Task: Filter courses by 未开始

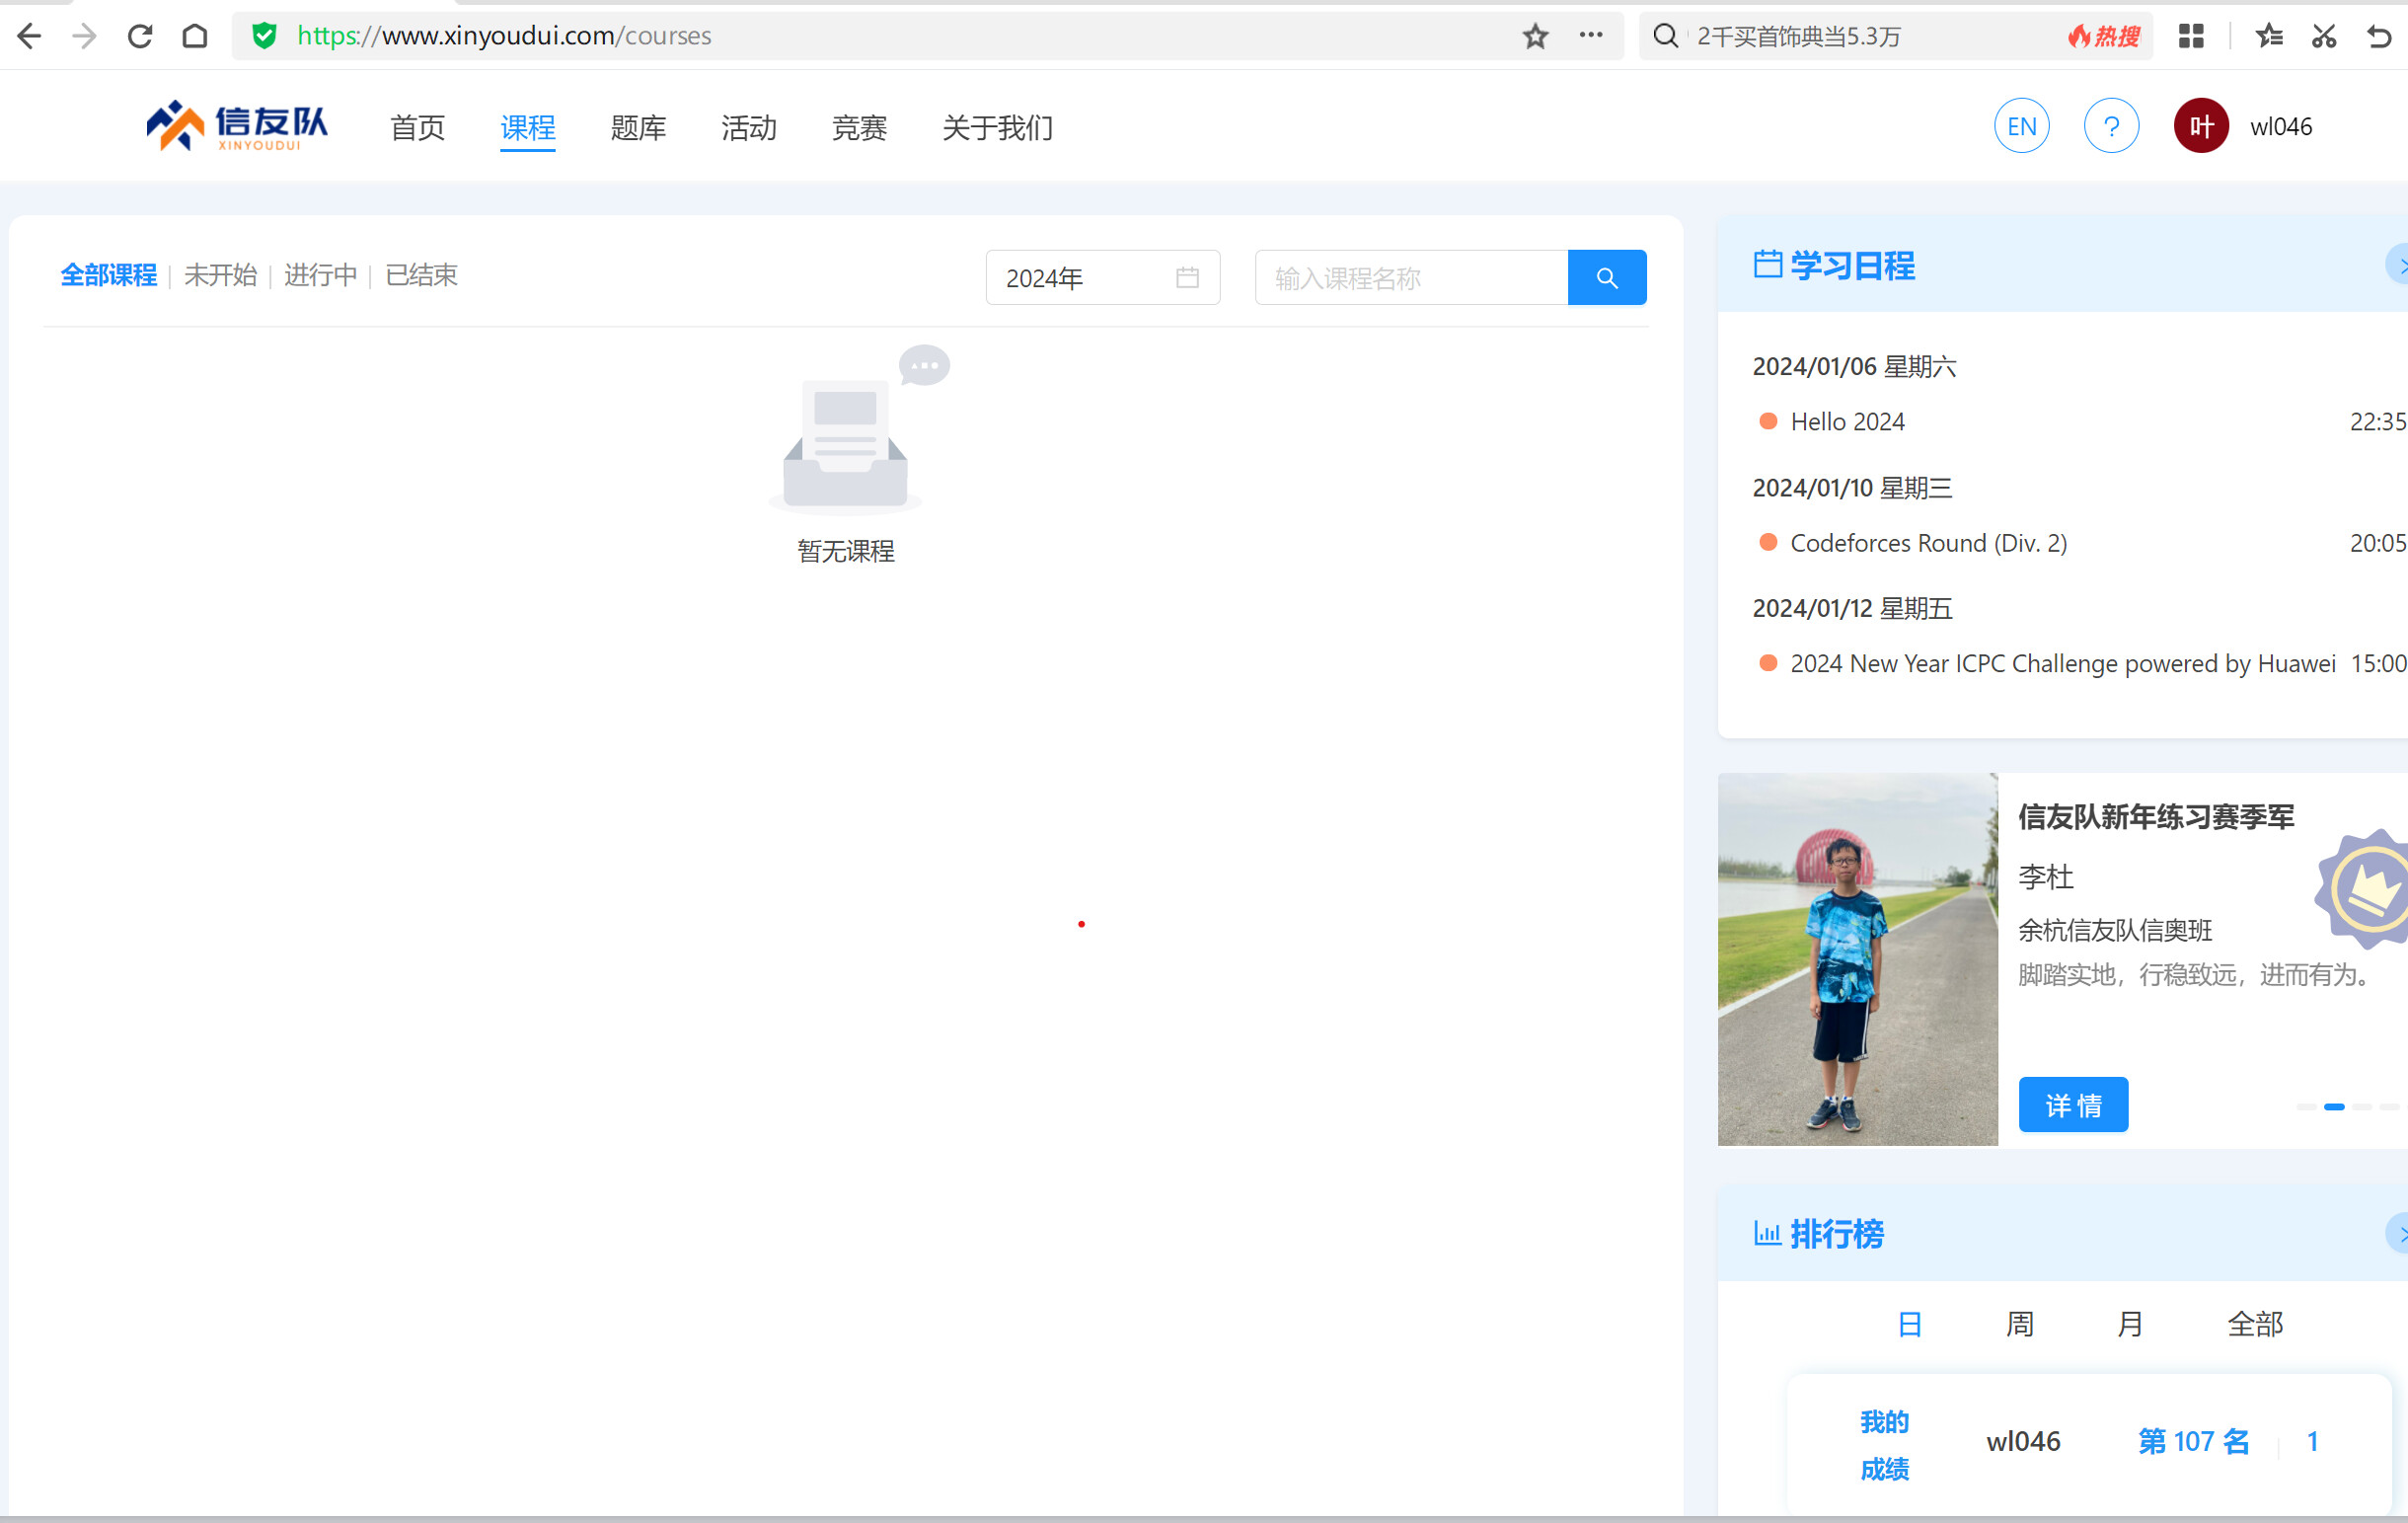Action: (x=220, y=275)
